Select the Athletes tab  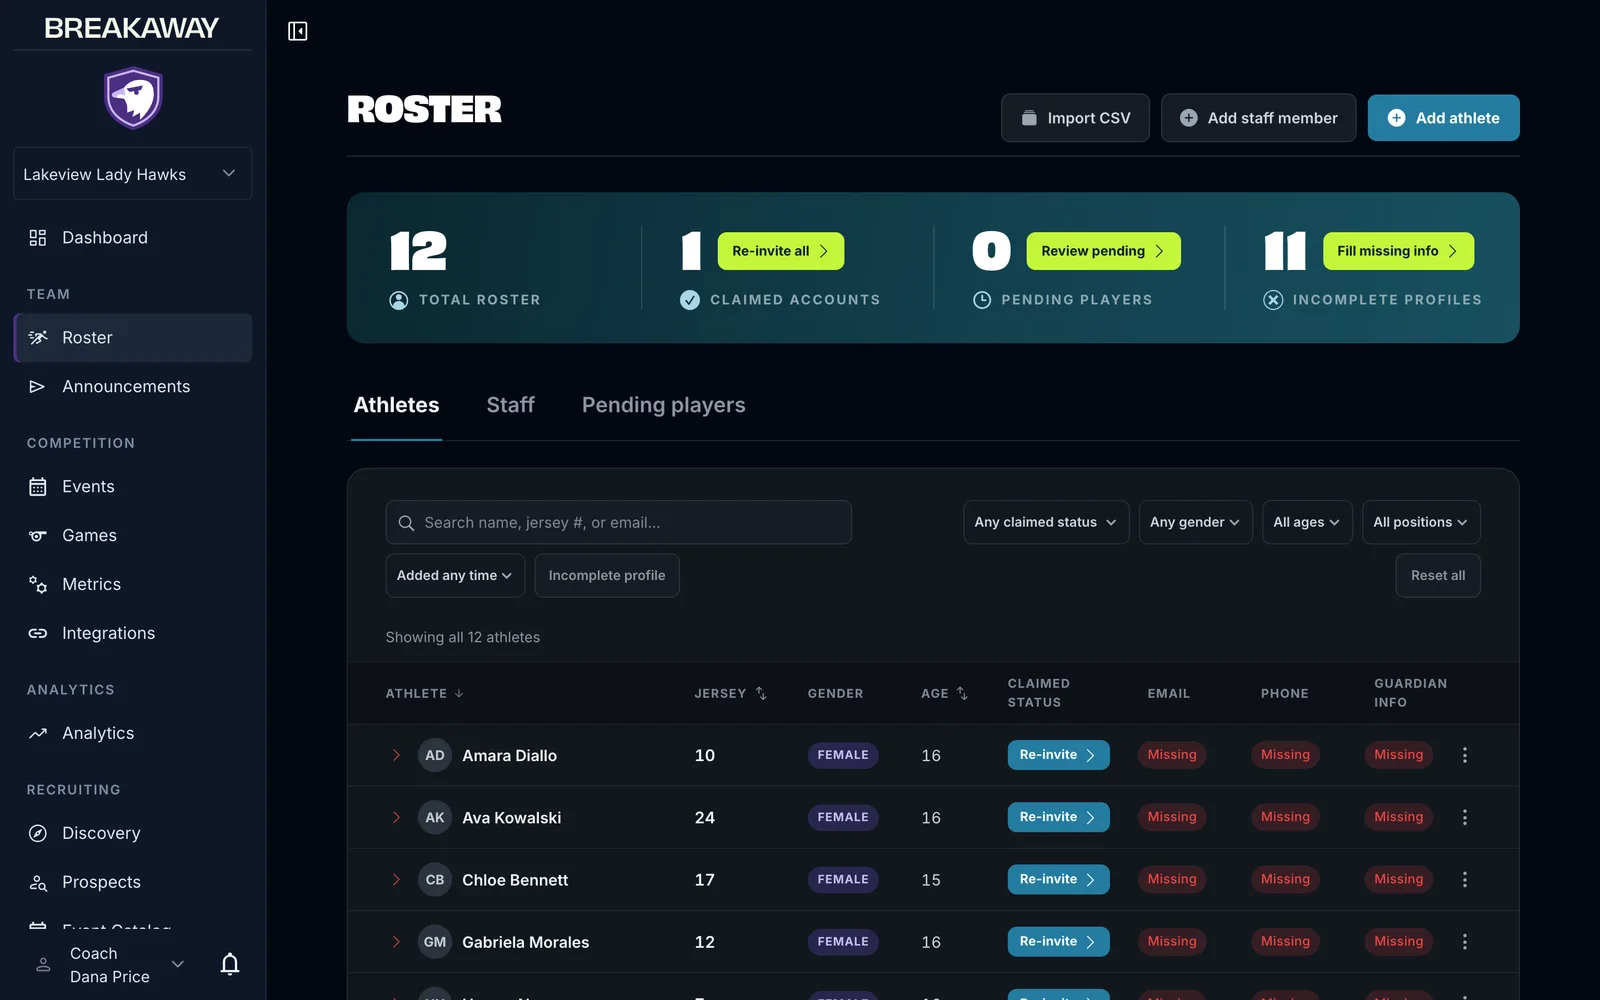(x=396, y=405)
